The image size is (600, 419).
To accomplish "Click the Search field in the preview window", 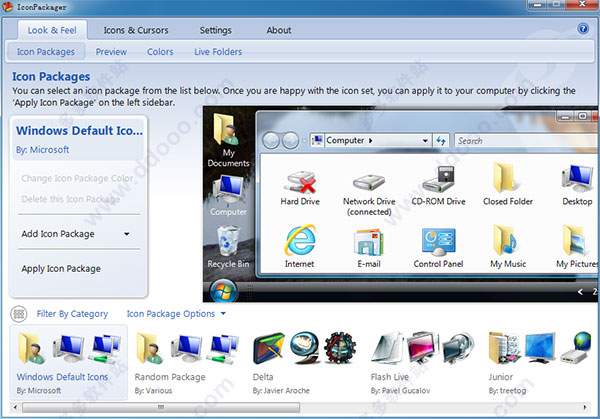I will tap(526, 141).
